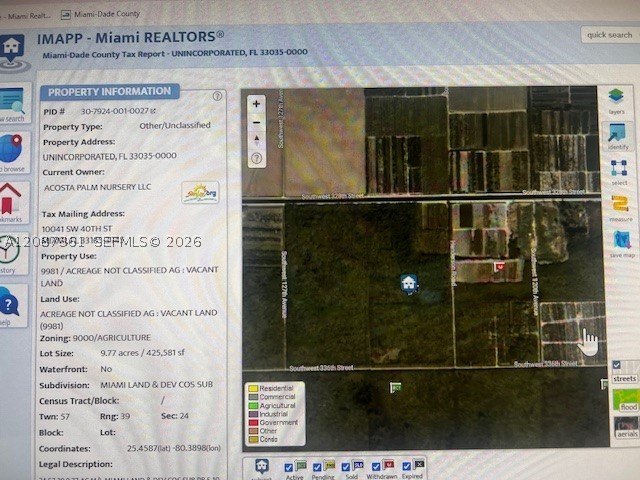Click the owner name ACOSTA PALM NURSERY LLC
The image size is (640, 480).
click(98, 187)
